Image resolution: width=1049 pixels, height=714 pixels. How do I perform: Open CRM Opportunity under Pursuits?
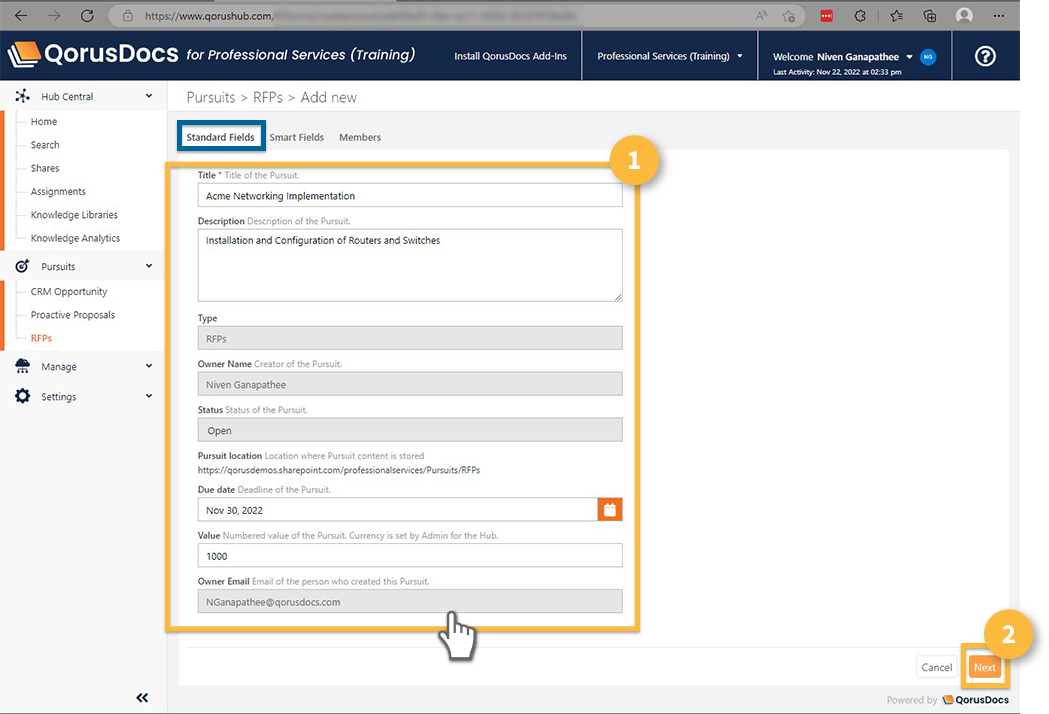click(69, 292)
